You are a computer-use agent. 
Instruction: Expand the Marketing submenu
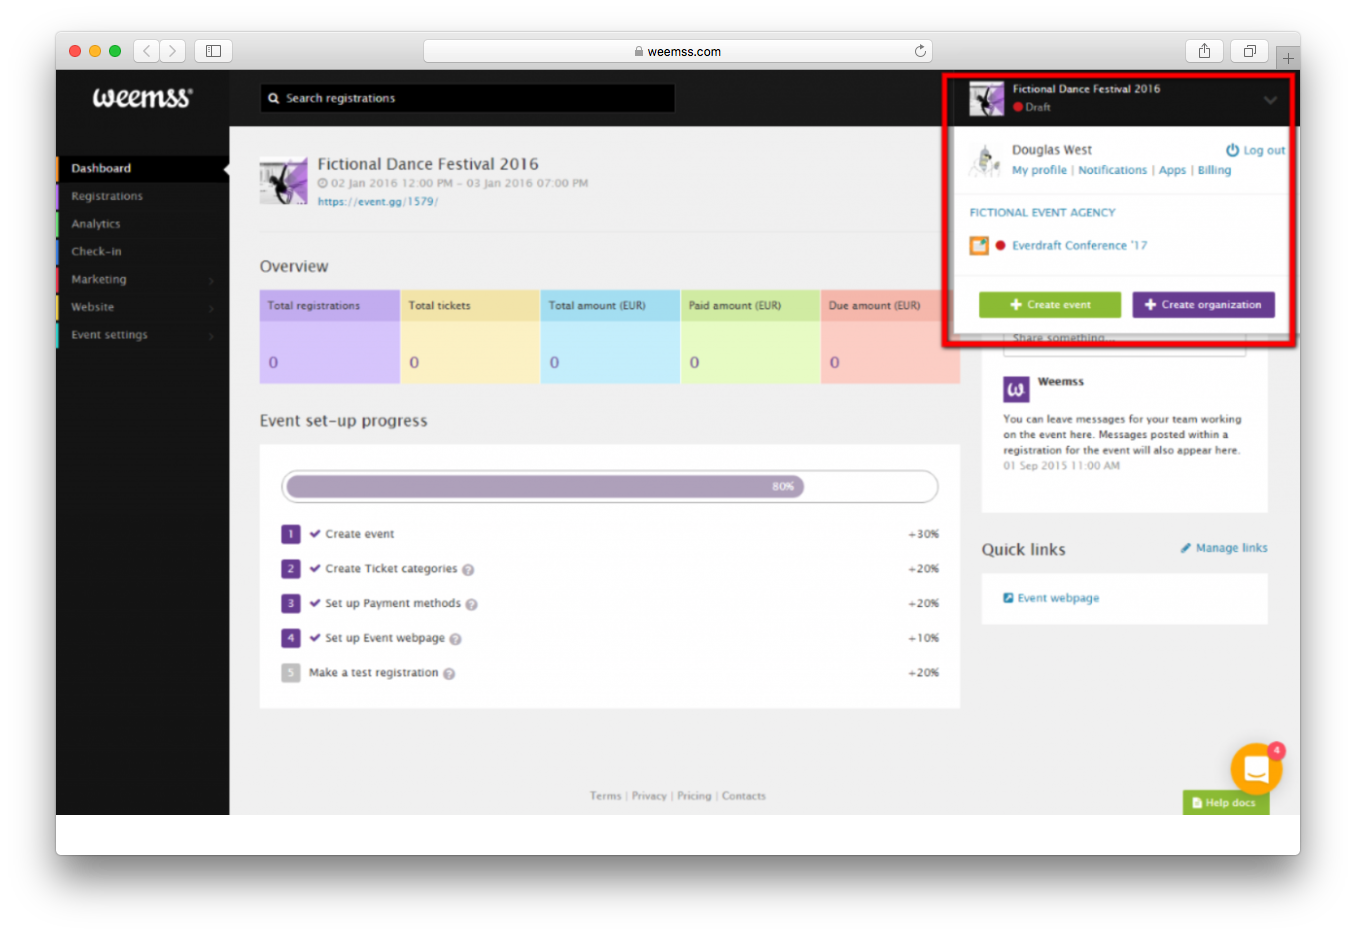coord(211,281)
